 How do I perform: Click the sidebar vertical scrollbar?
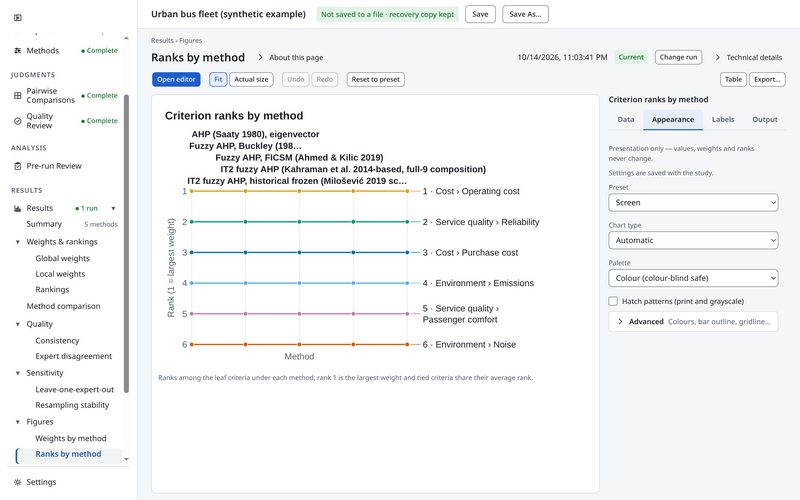tap(126, 244)
